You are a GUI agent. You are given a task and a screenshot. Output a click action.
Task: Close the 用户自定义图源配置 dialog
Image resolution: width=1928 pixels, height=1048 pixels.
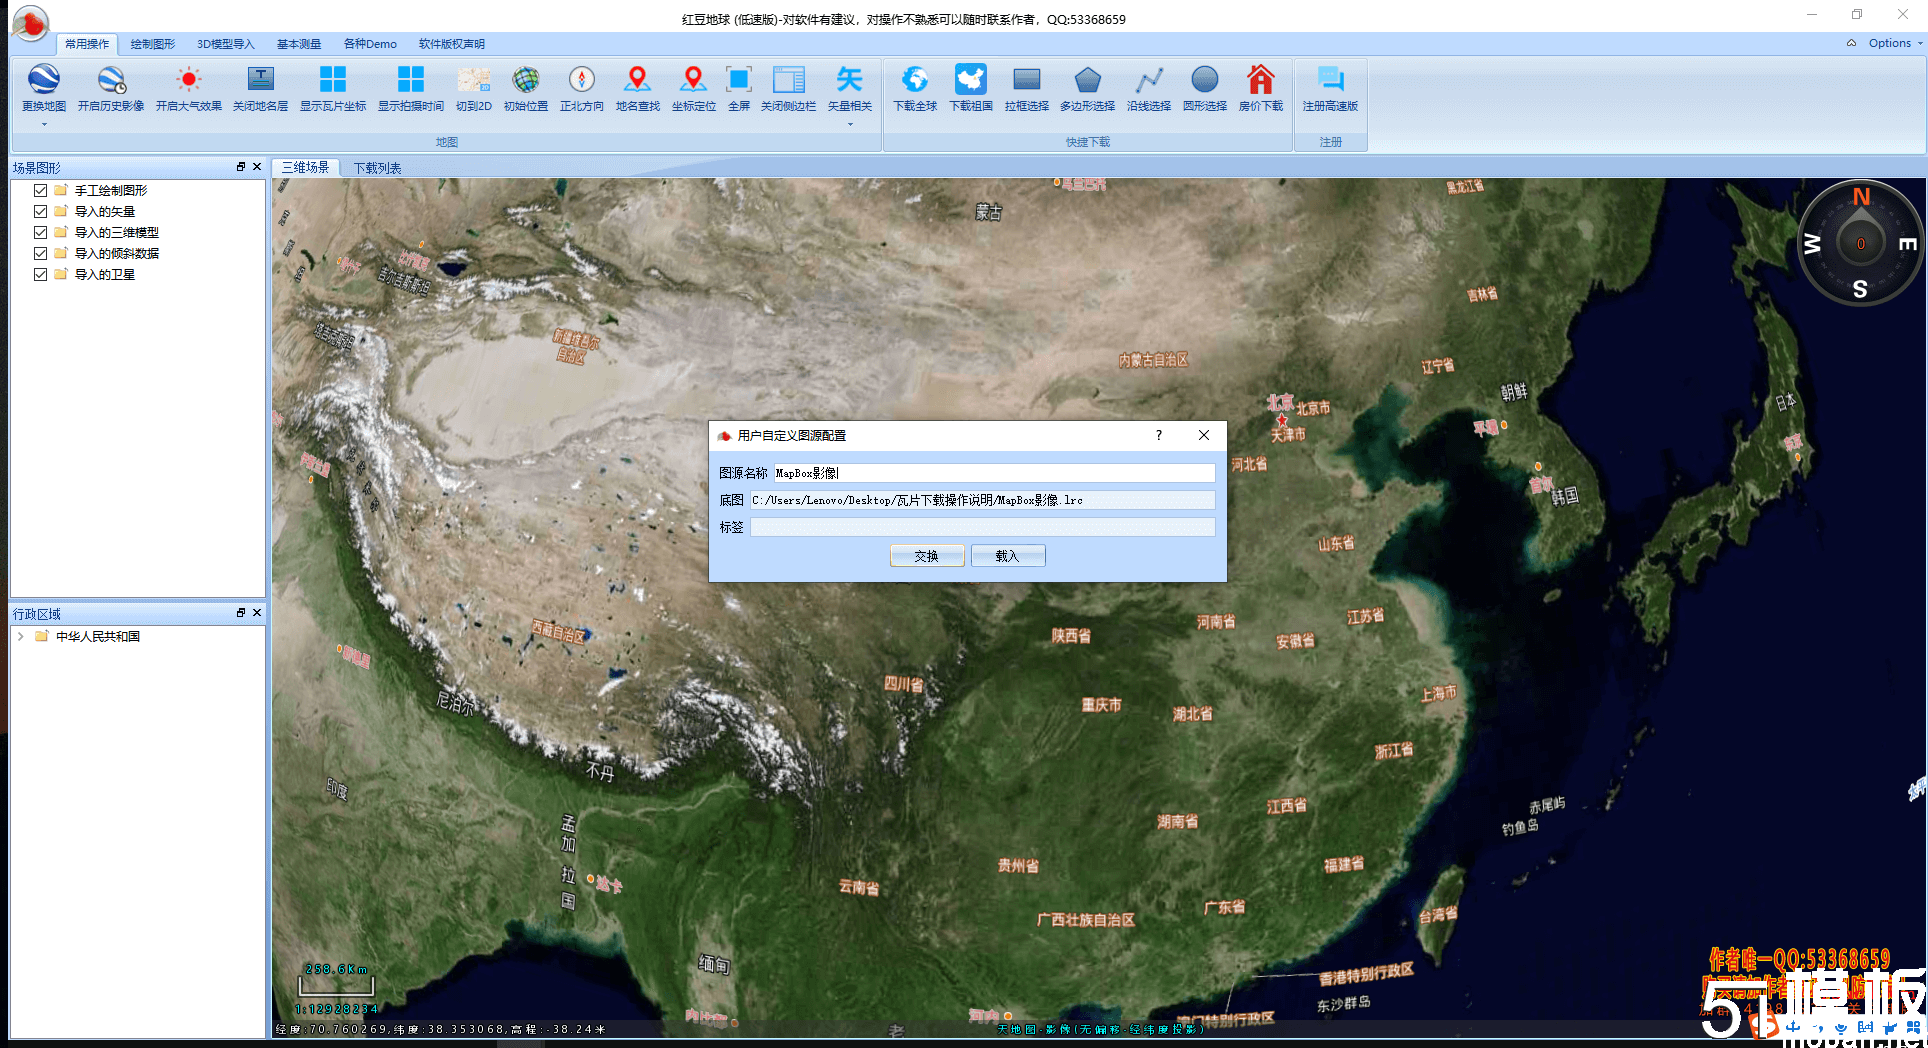[x=1204, y=435]
